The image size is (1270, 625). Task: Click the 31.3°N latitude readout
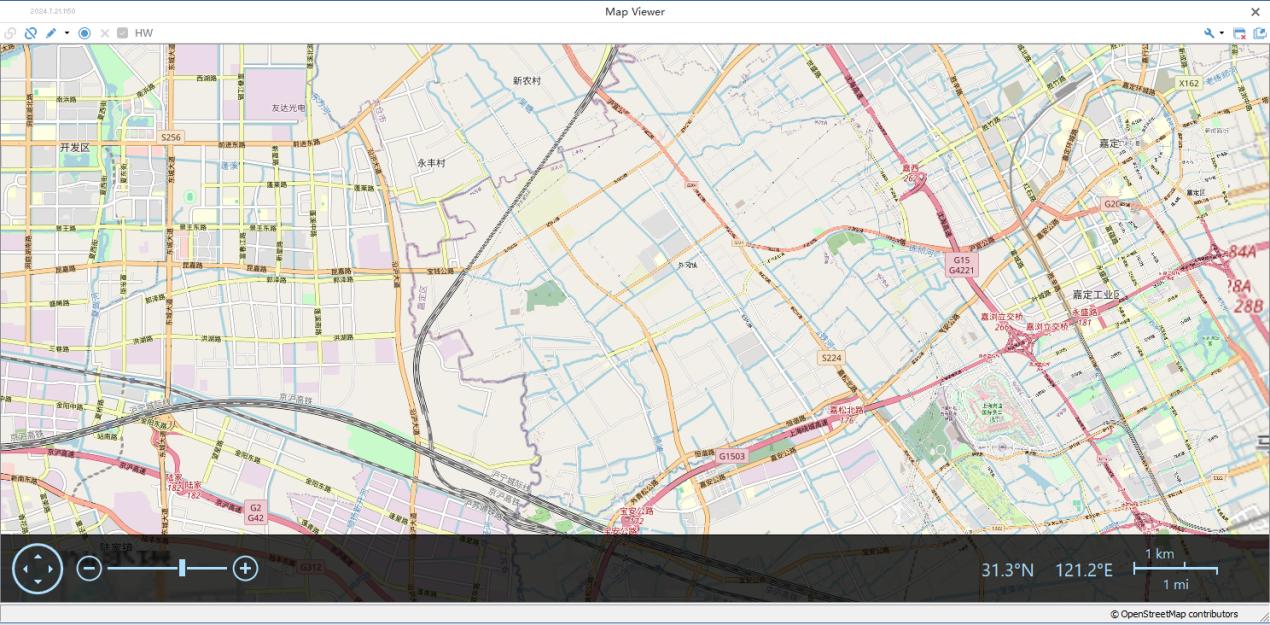pos(1007,570)
